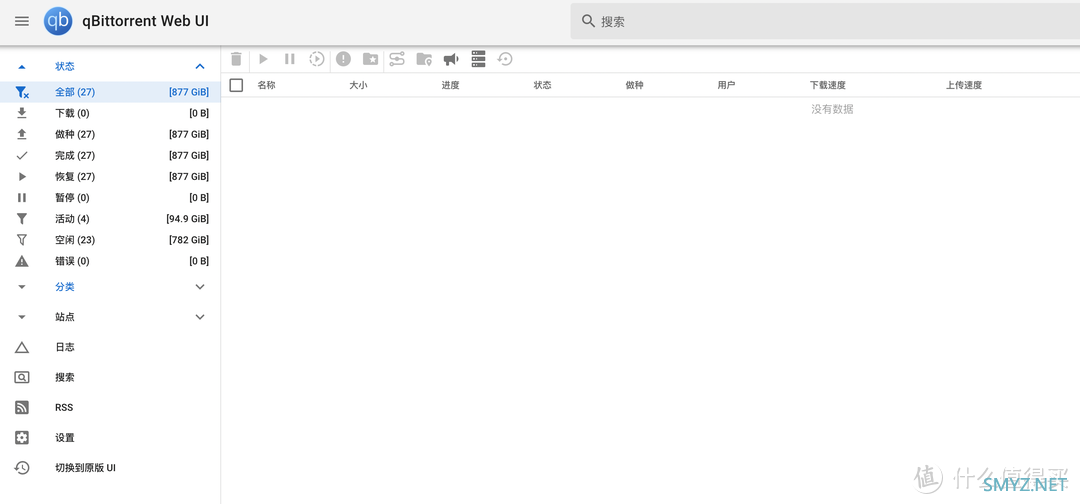
Task: Select the 恢复 (27) filter
Action: coord(110,176)
